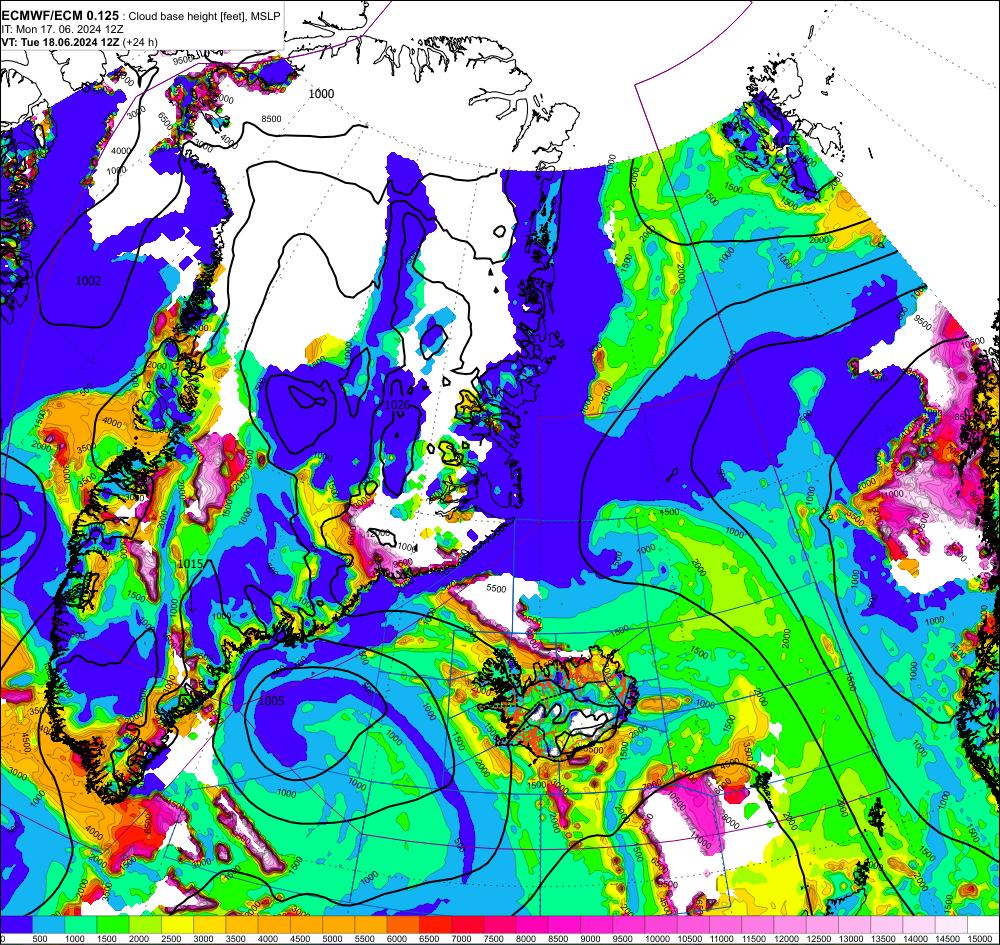Click the '13500' legend scale label

pos(883,939)
